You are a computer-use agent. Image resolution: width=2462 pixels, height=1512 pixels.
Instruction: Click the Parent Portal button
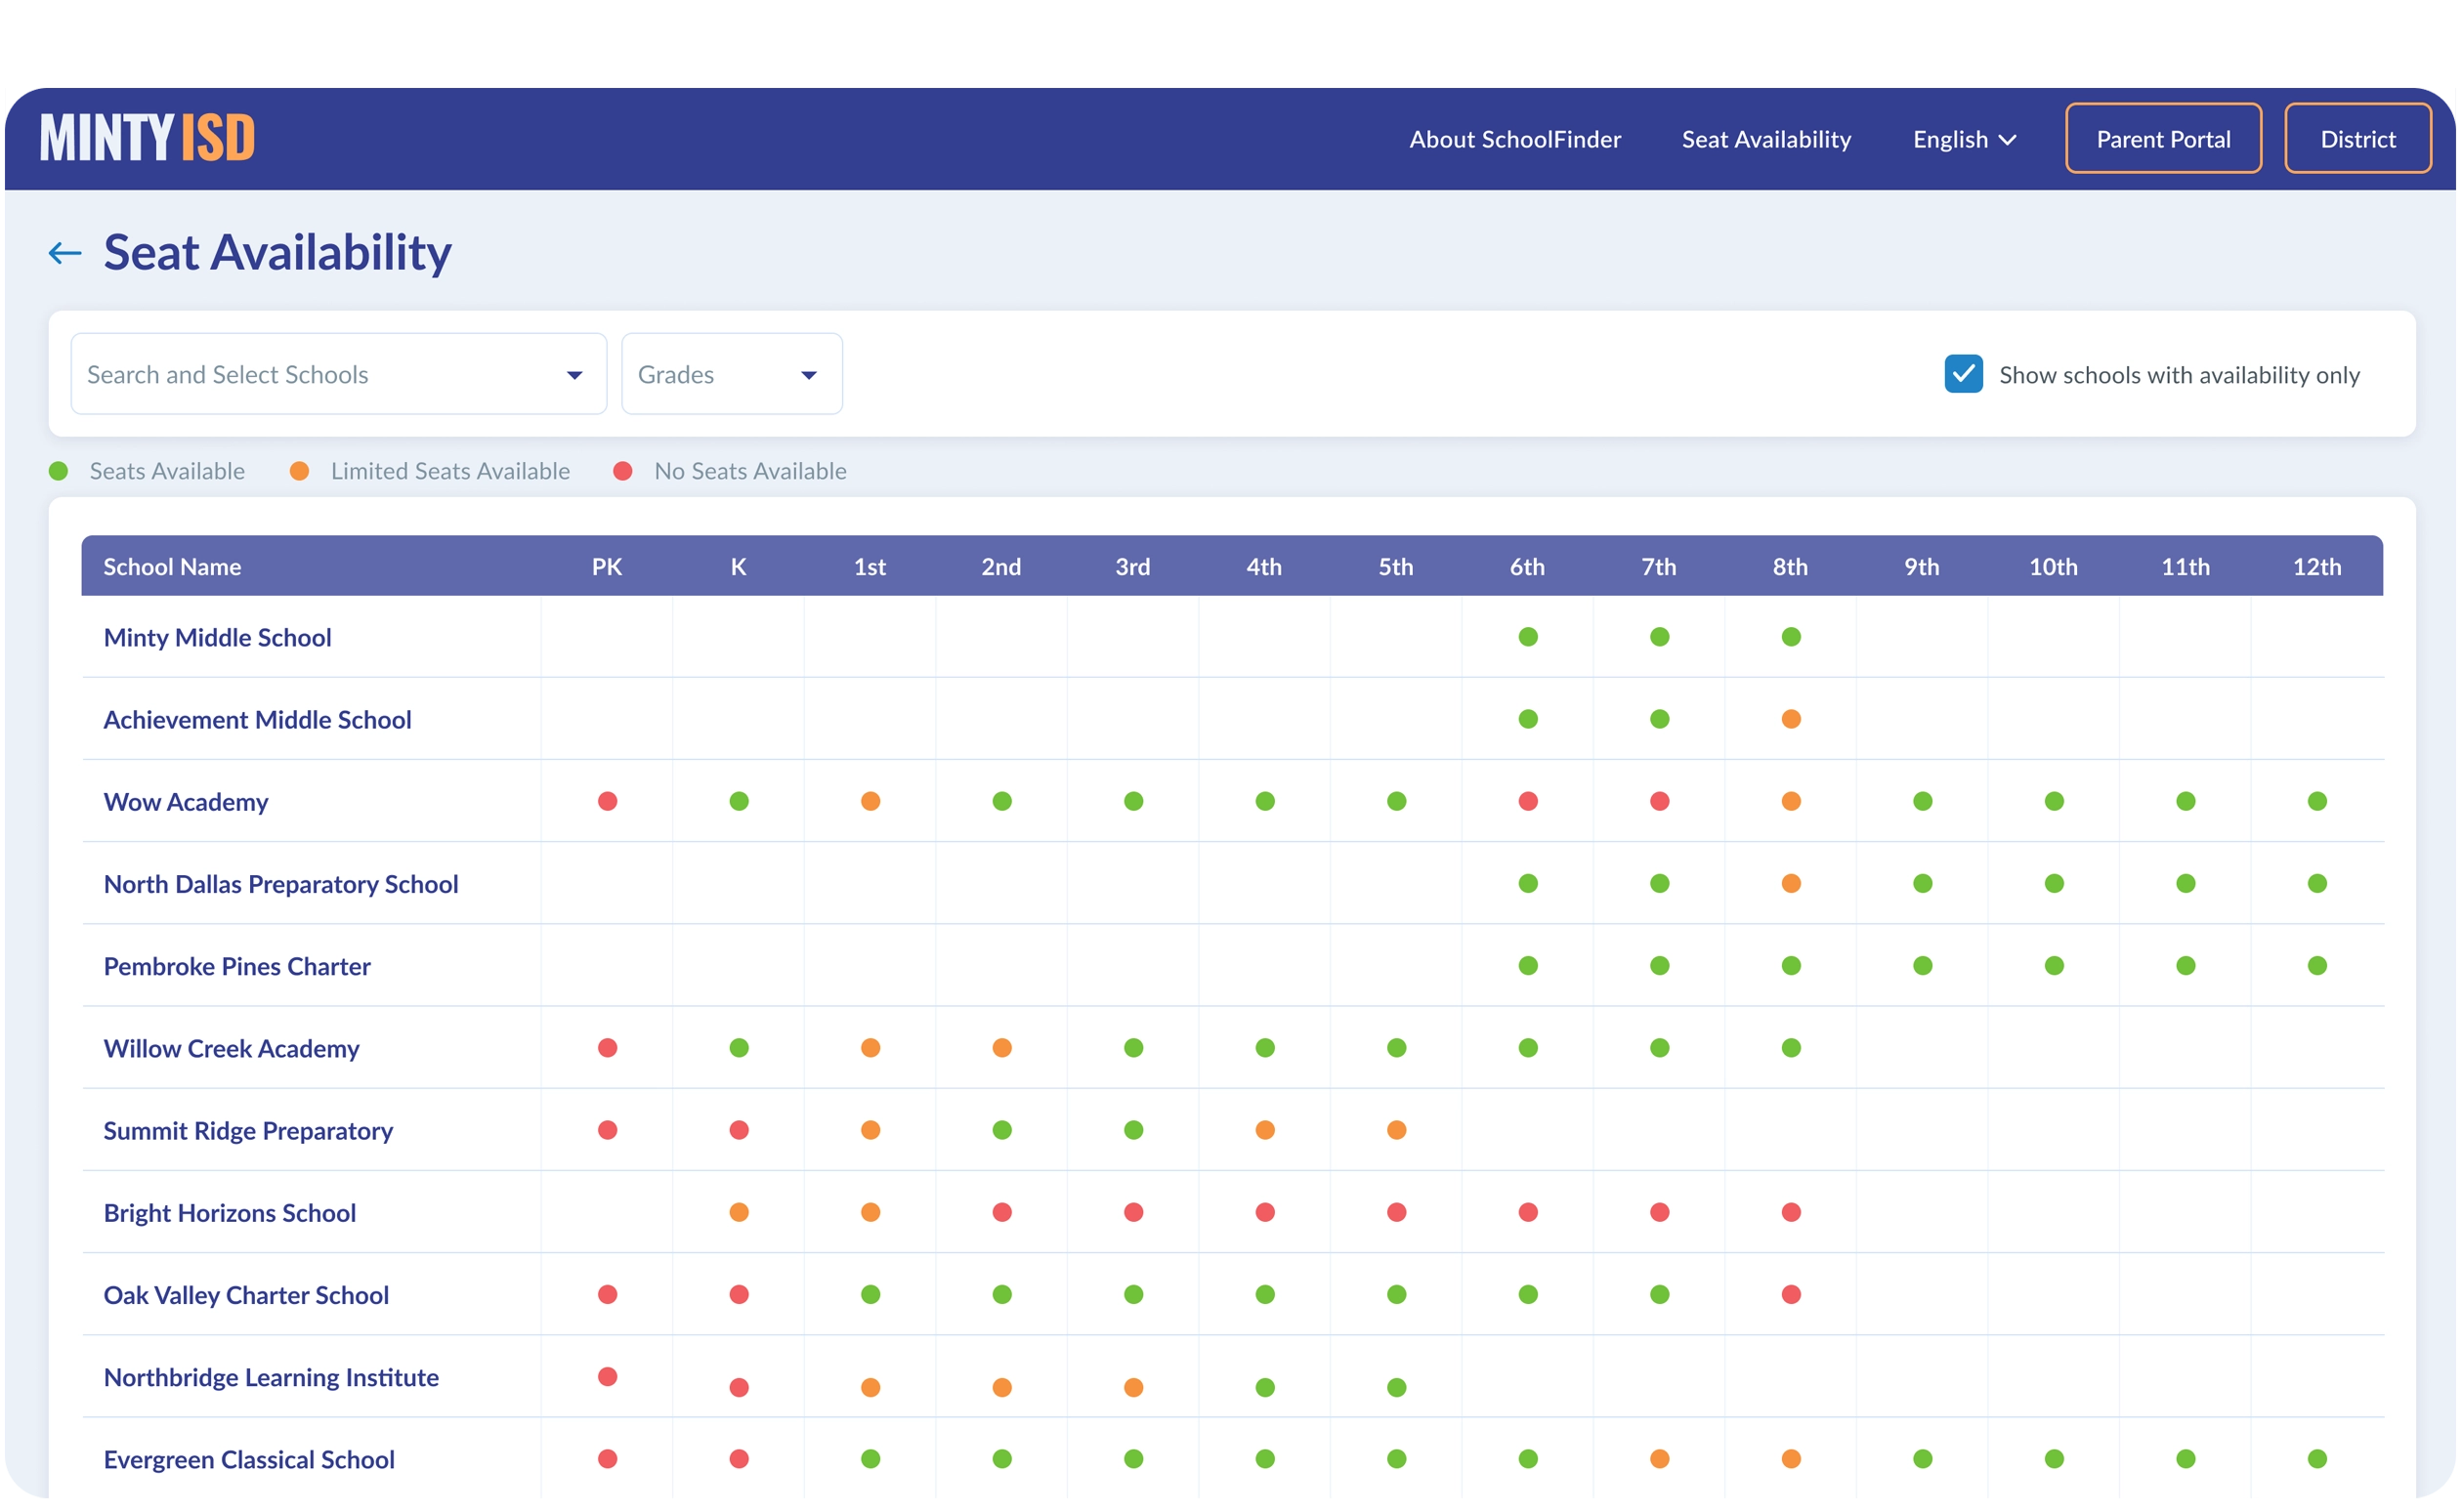point(2162,139)
